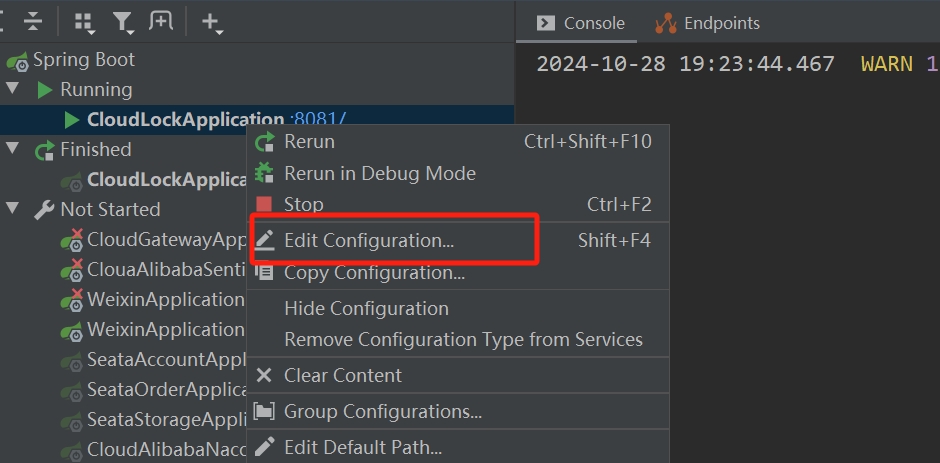The width and height of the screenshot is (940, 463).
Task: Click the Edit Default Path pencil icon
Action: pyautogui.click(x=264, y=447)
